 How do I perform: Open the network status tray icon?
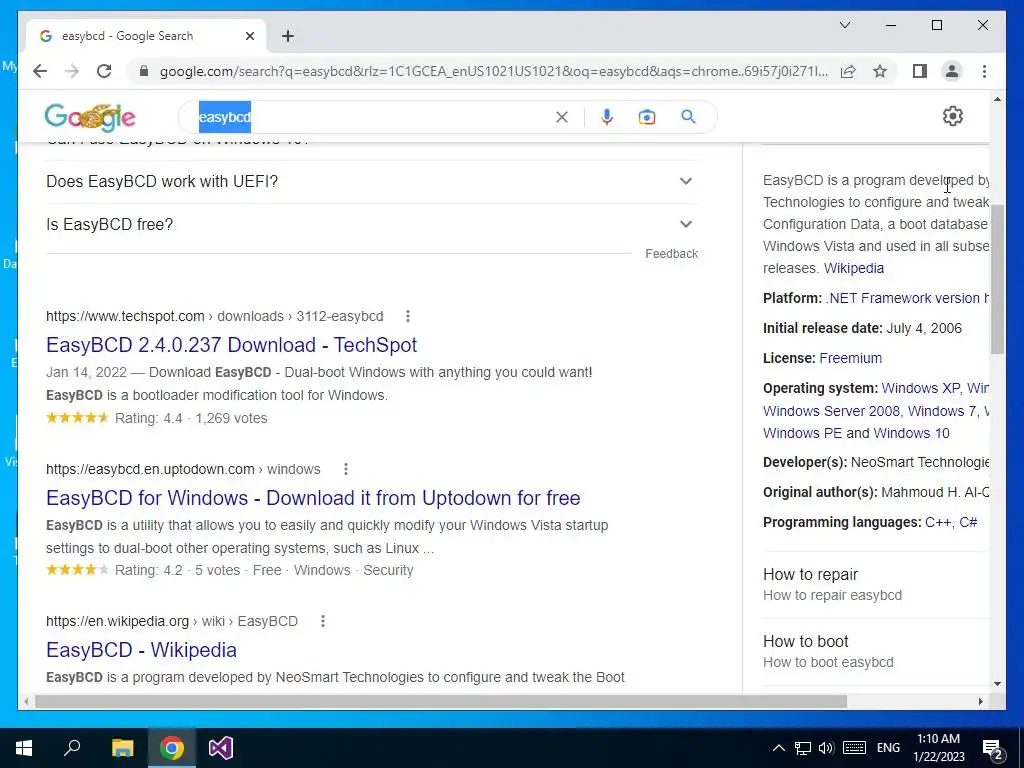803,748
